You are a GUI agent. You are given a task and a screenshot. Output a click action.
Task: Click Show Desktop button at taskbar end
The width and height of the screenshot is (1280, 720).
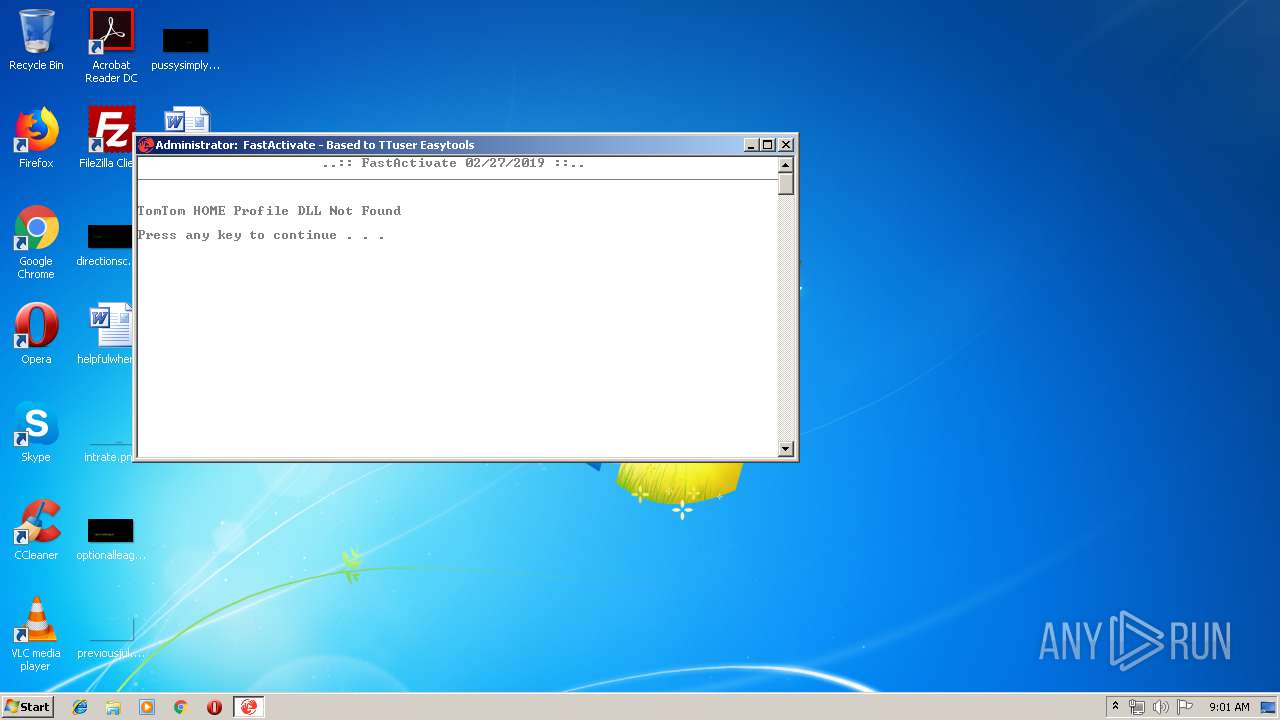[x=1269, y=707]
